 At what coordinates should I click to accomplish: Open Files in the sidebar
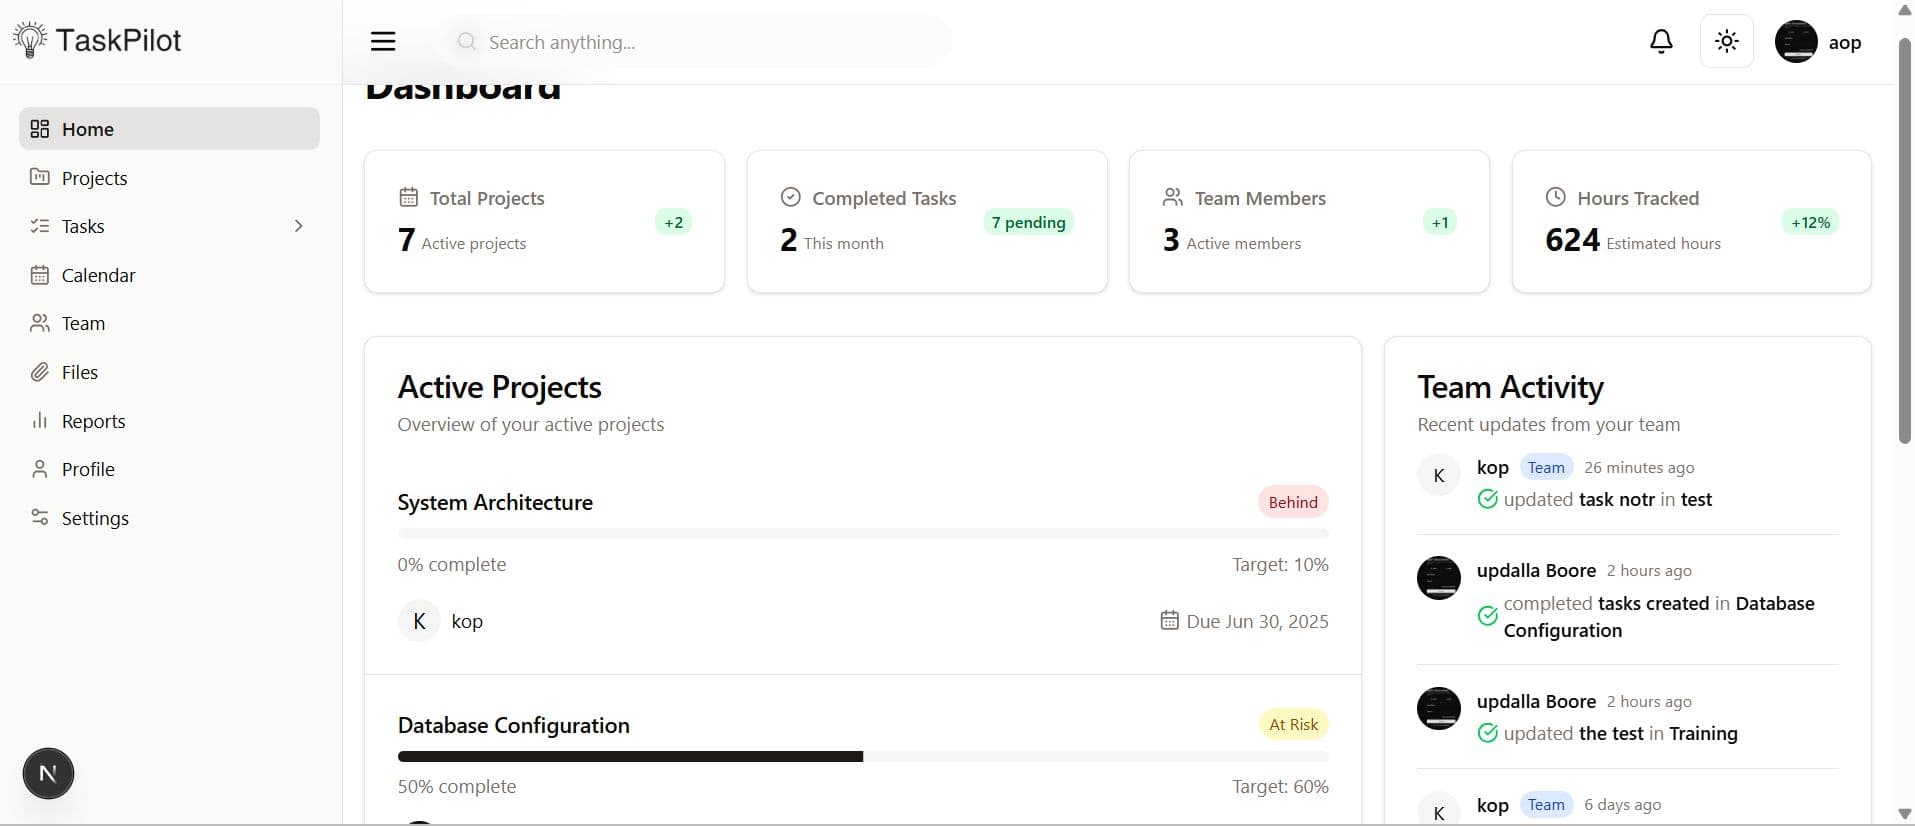169,372
